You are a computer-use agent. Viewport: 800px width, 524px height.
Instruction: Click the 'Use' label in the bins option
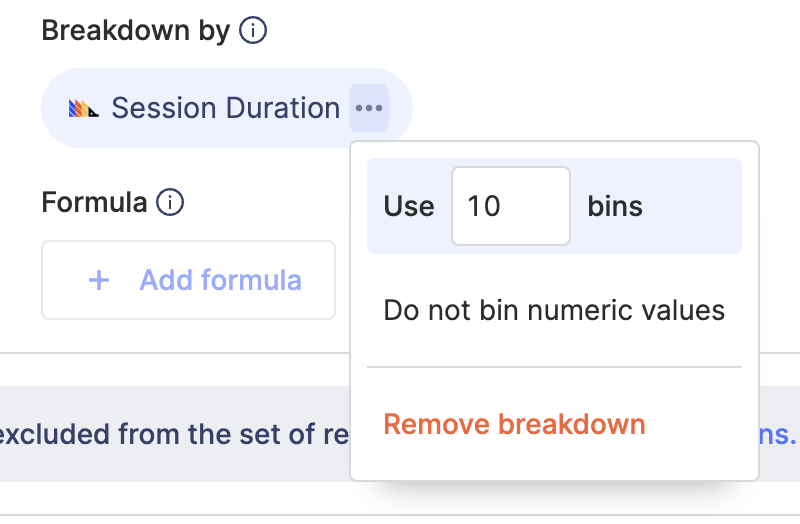[x=408, y=206]
